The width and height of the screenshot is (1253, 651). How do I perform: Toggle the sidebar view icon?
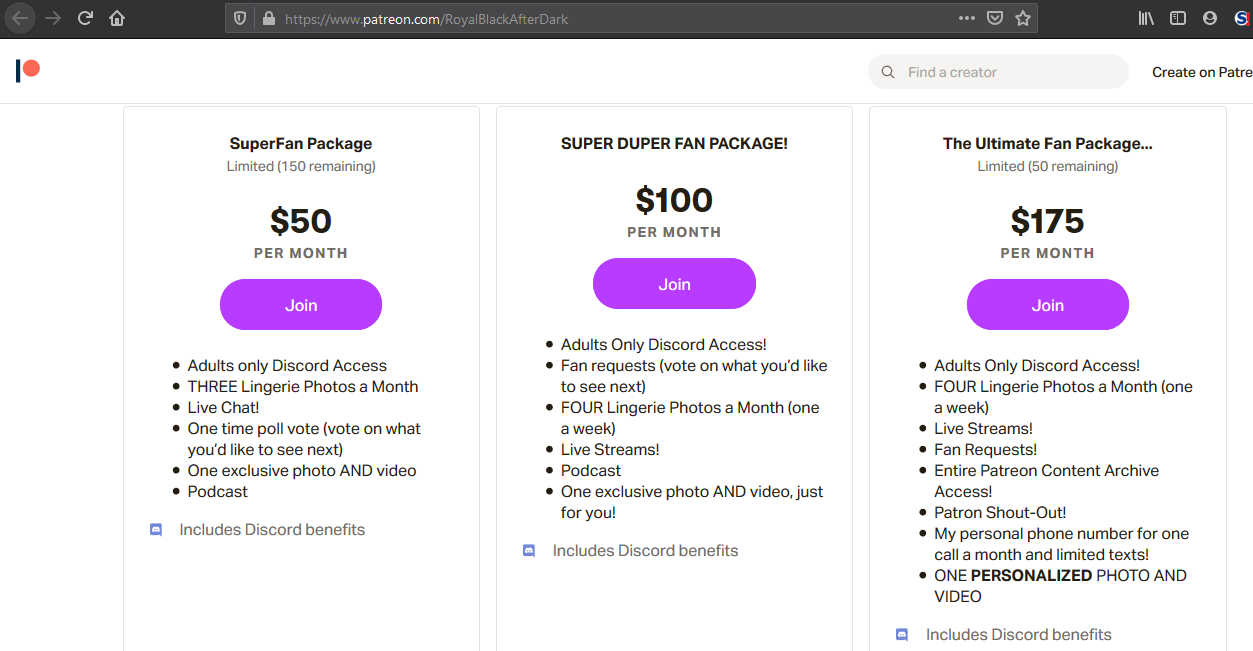click(x=1178, y=18)
